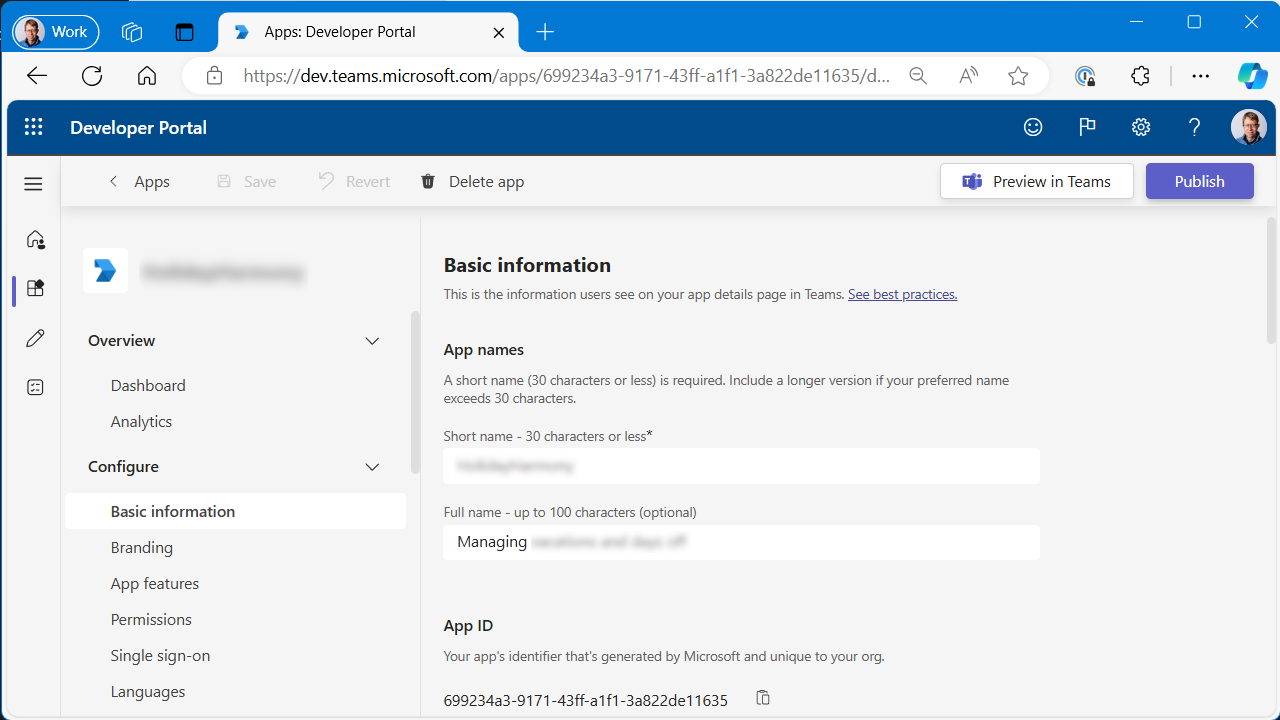Toggle vertical tabs (tab actions) icon
The height and width of the screenshot is (720, 1280).
(184, 32)
